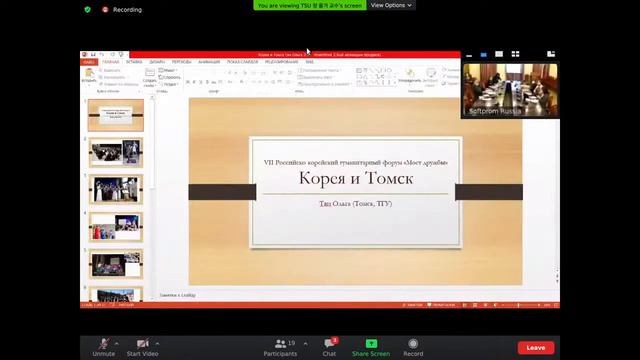Image resolution: width=640 pixels, height=360 pixels.
Task: Select the ПЕРЕХОДЫ ribbon tab
Action: point(182,62)
